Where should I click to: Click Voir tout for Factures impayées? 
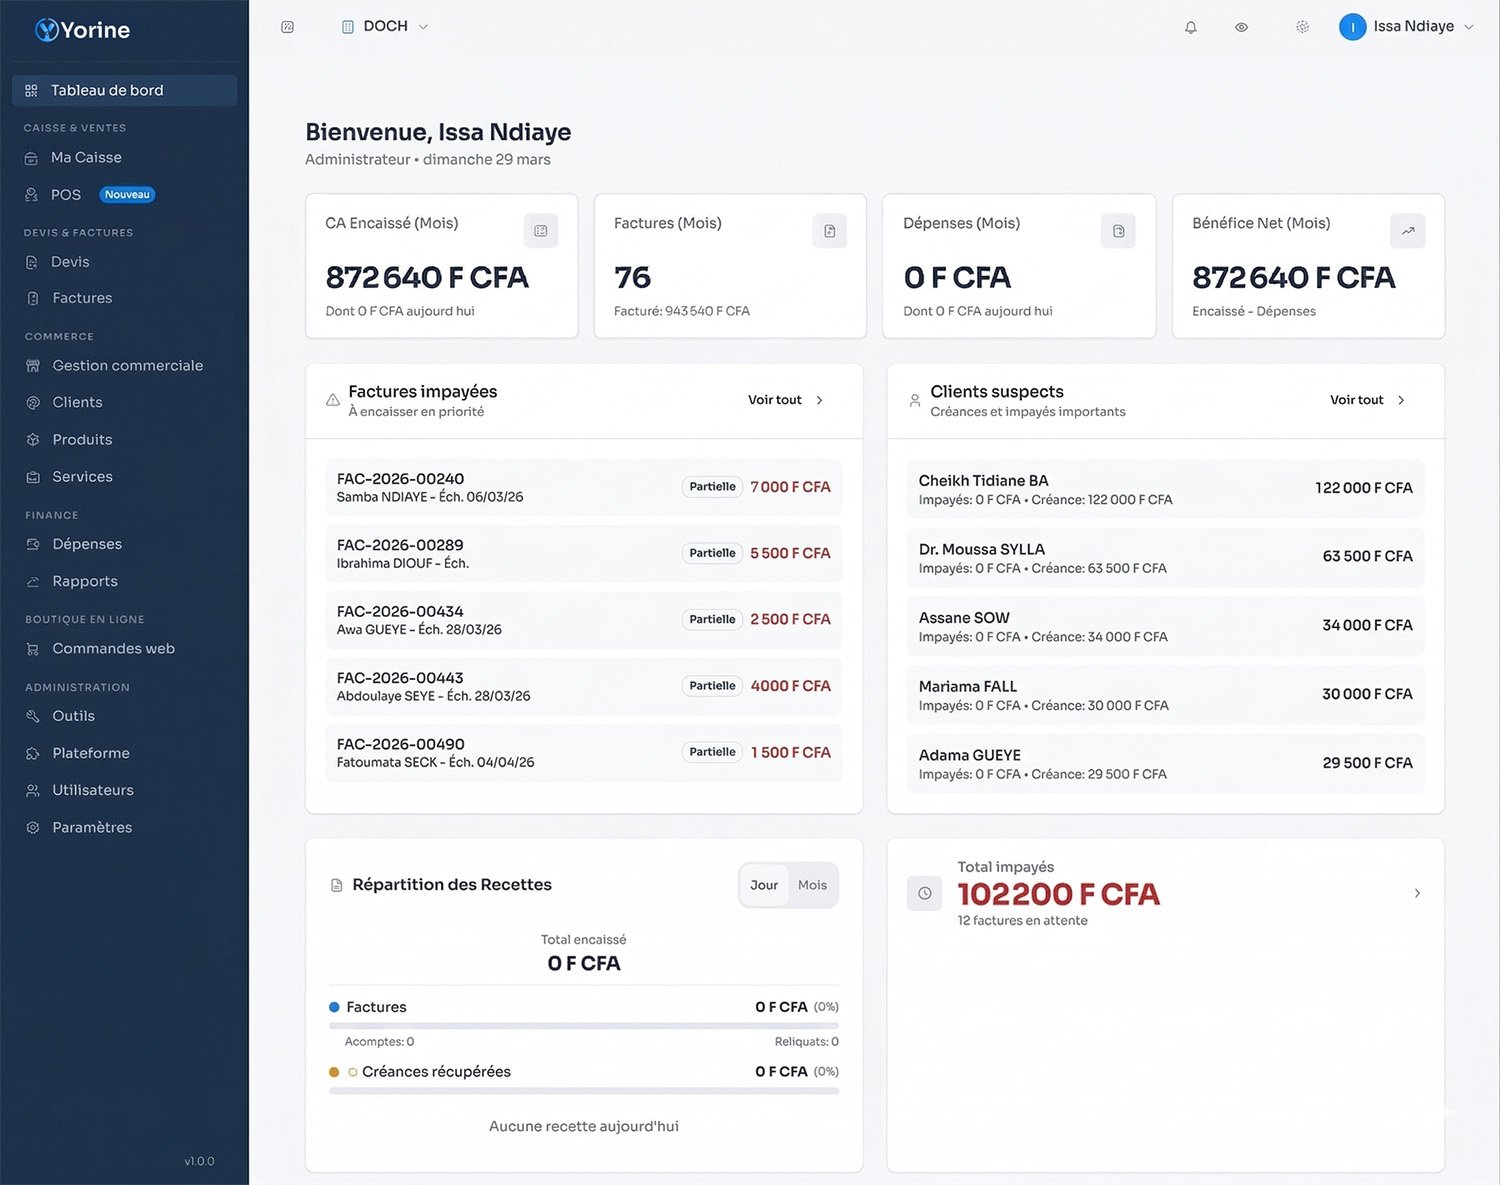pyautogui.click(x=783, y=399)
